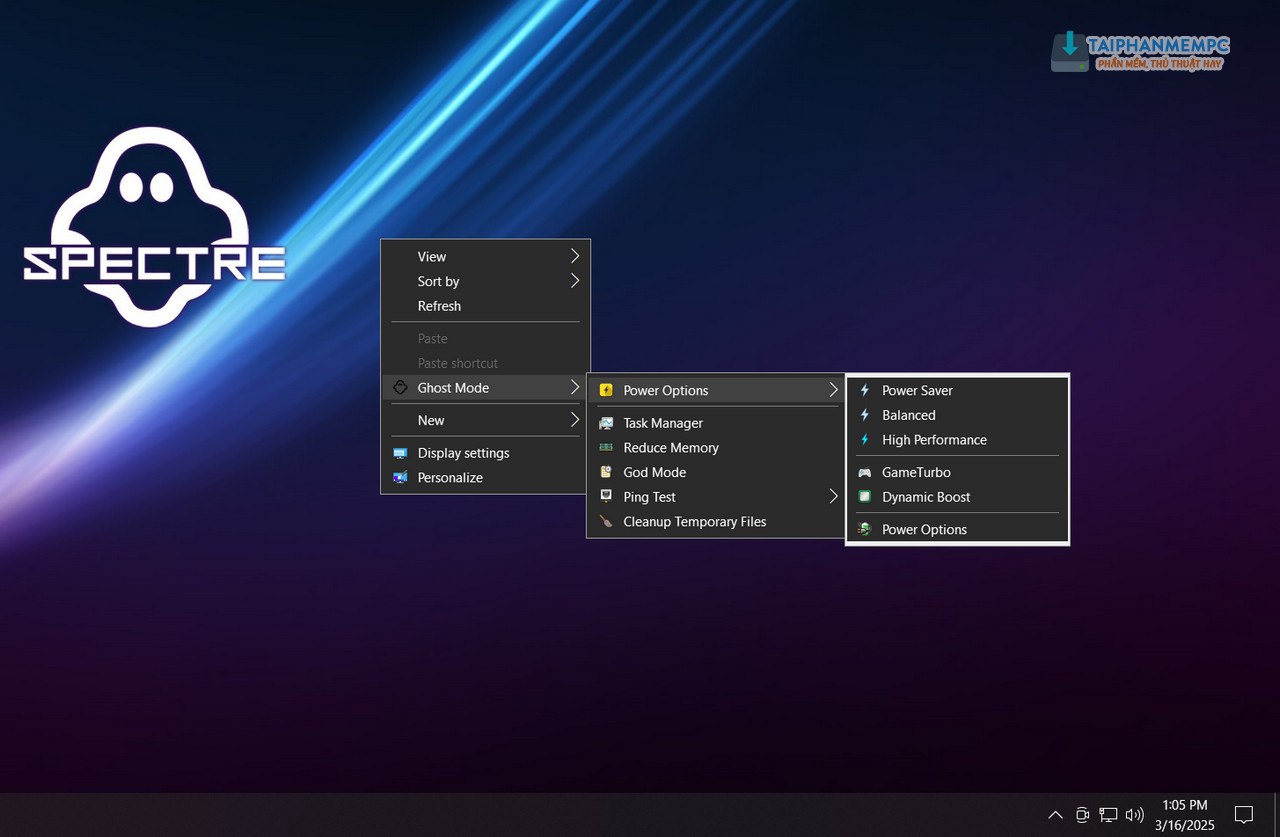The width and height of the screenshot is (1280, 837).
Task: Choose Refresh from the context menu
Action: pos(439,306)
